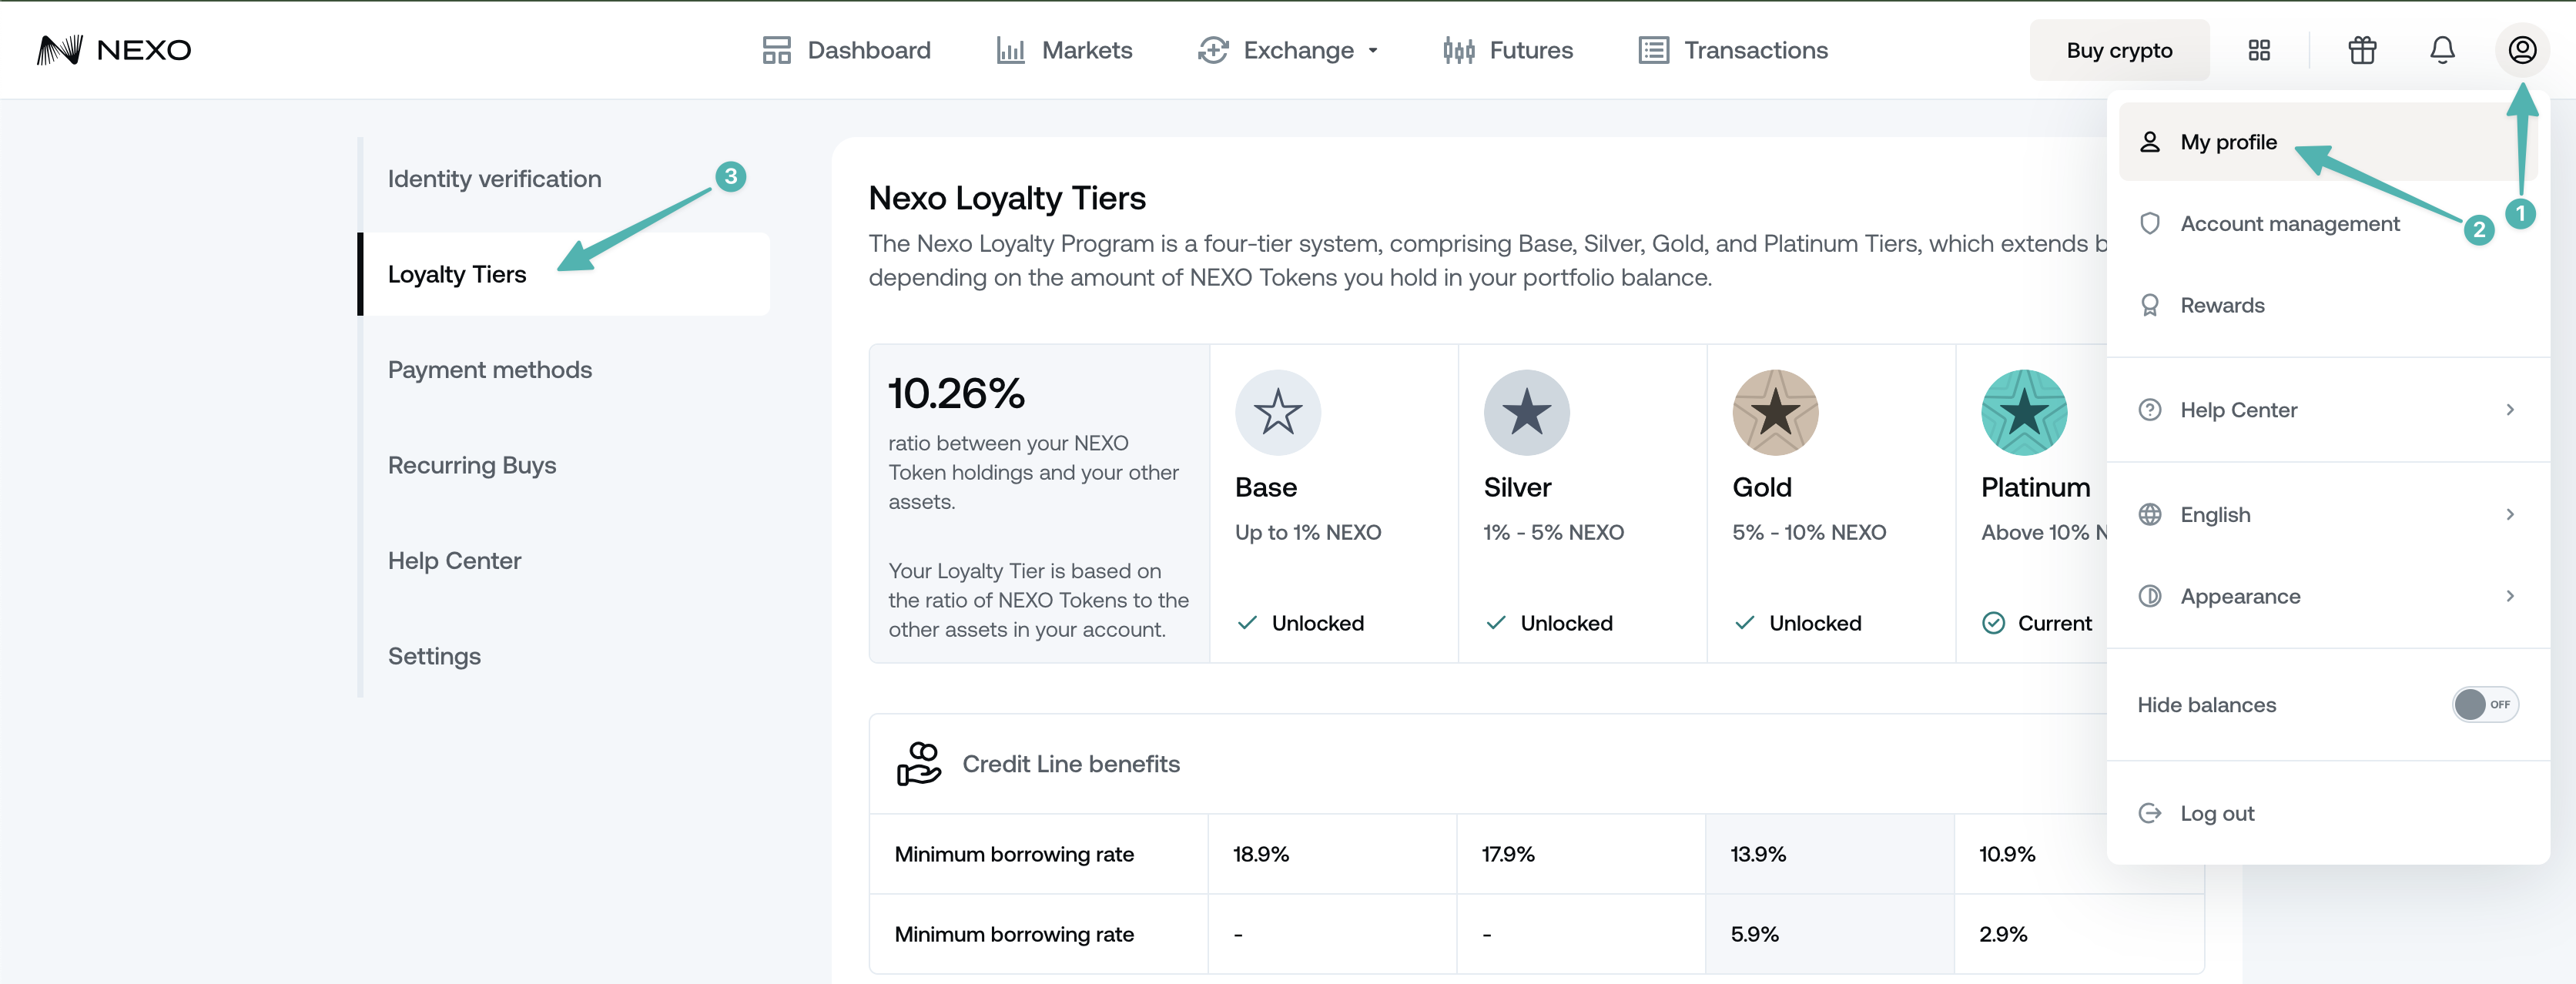2576x984 pixels.
Task: Toggle the Hide balances switch
Action: pos(2484,704)
